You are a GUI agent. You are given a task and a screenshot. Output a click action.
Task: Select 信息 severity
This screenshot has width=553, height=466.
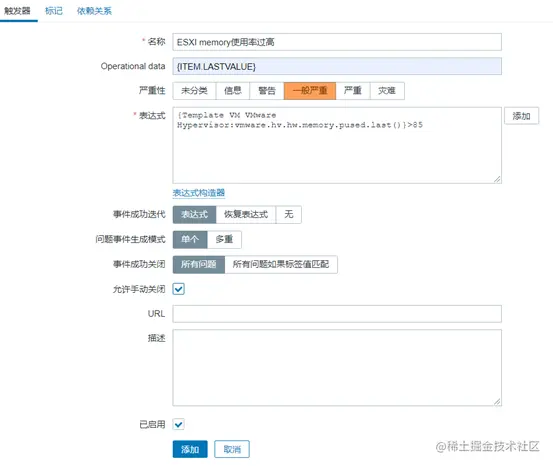pos(233,91)
